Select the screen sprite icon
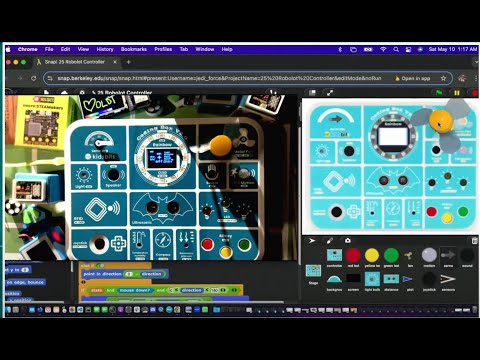Image resolution: width=480 pixels, height=360 pixels. point(353,279)
